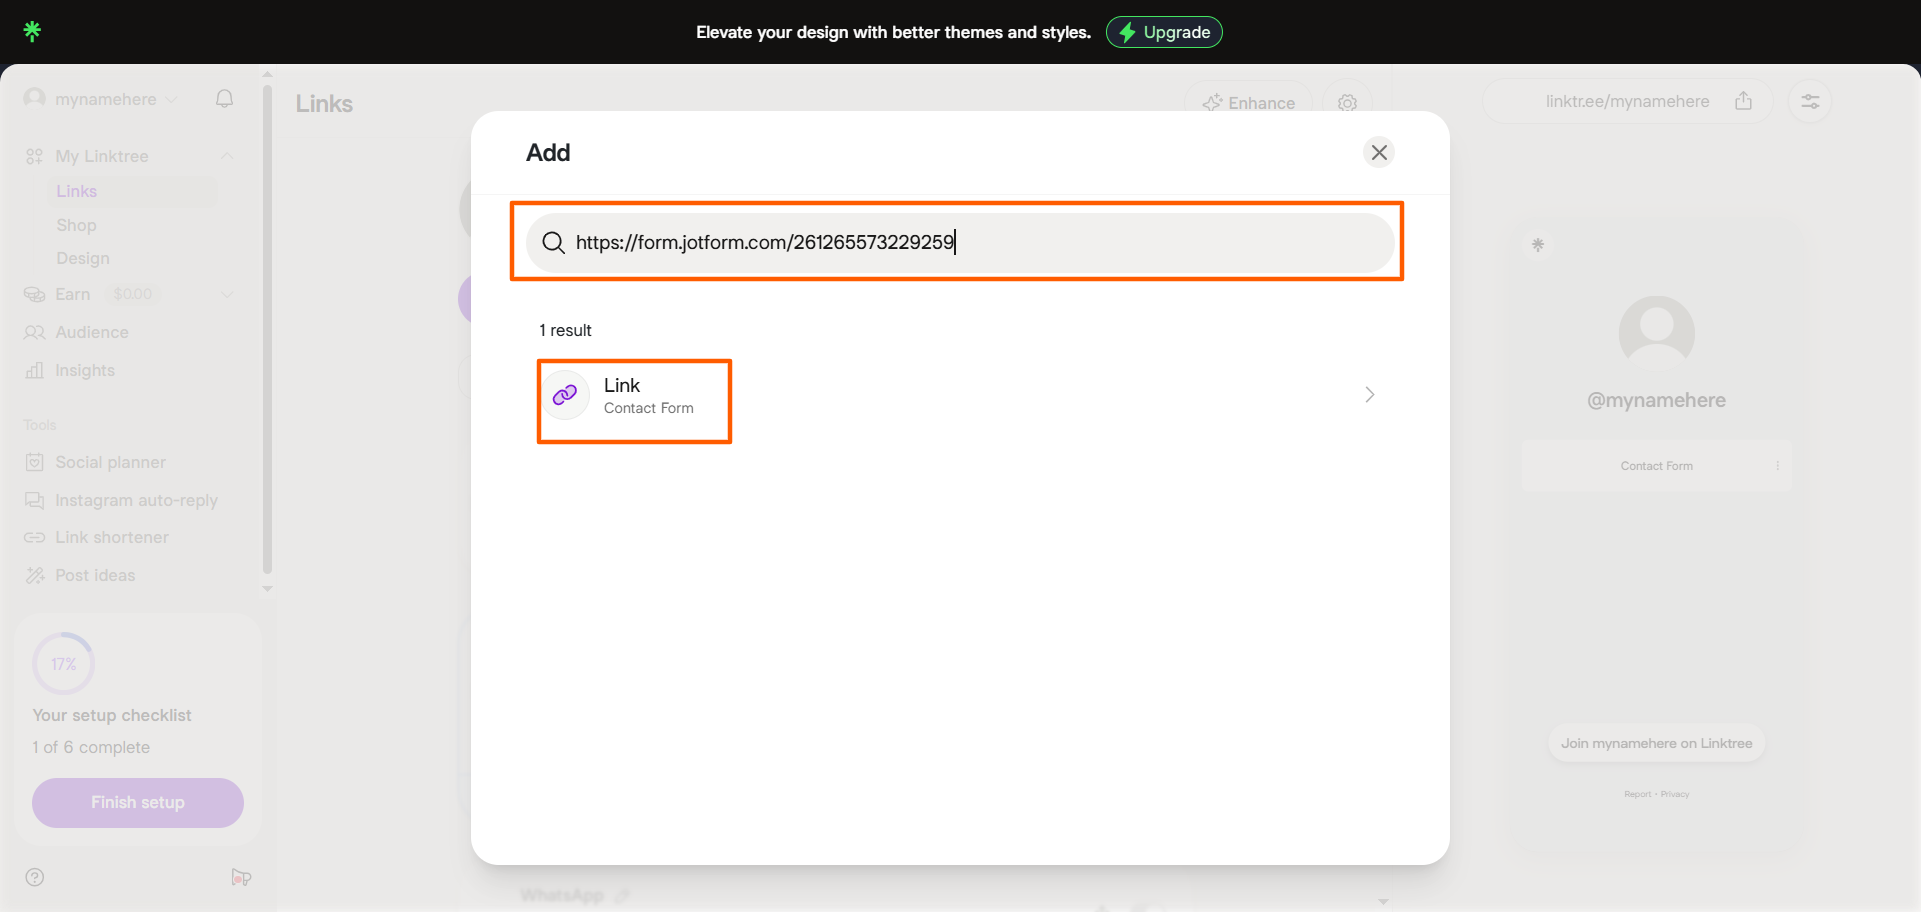Viewport: 1921px width, 912px height.
Task: Open Design in the sidebar
Action: 83,258
